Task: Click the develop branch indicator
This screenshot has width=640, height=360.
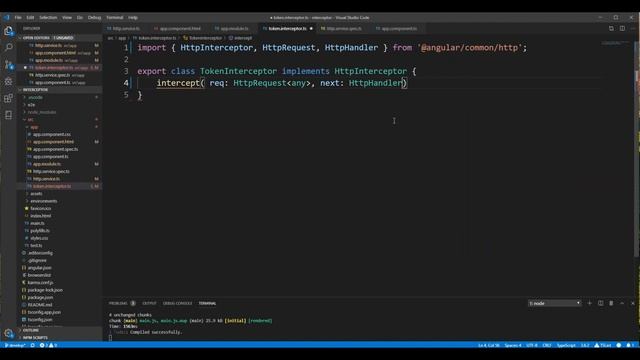Action: coord(15,345)
